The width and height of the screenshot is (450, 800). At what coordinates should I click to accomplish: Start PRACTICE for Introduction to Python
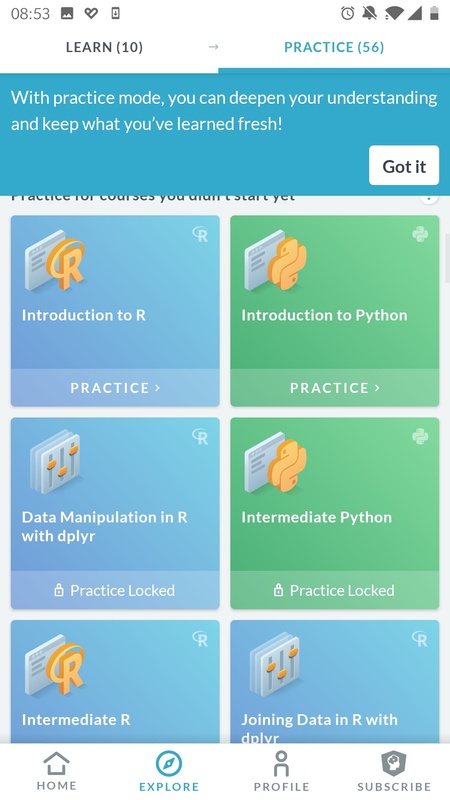335,388
